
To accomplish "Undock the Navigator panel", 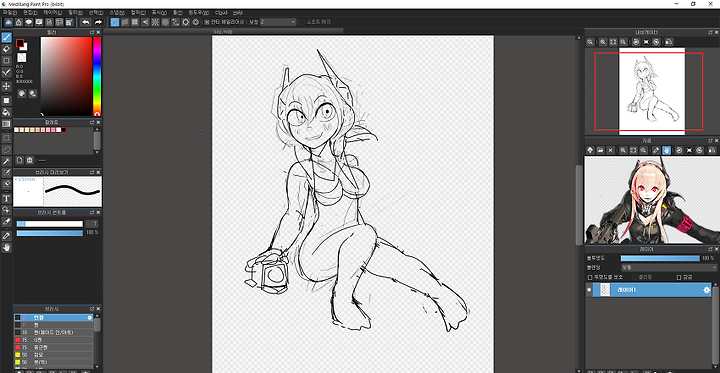I will pyautogui.click(x=710, y=32).
